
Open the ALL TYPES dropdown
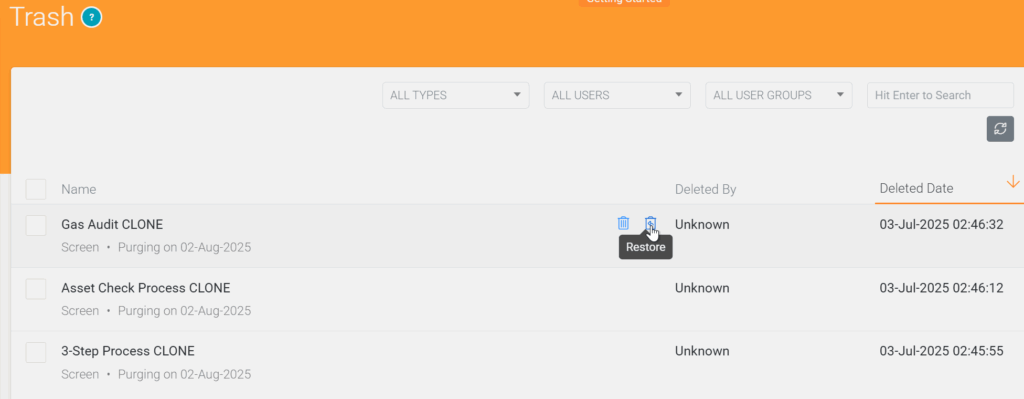pos(456,95)
